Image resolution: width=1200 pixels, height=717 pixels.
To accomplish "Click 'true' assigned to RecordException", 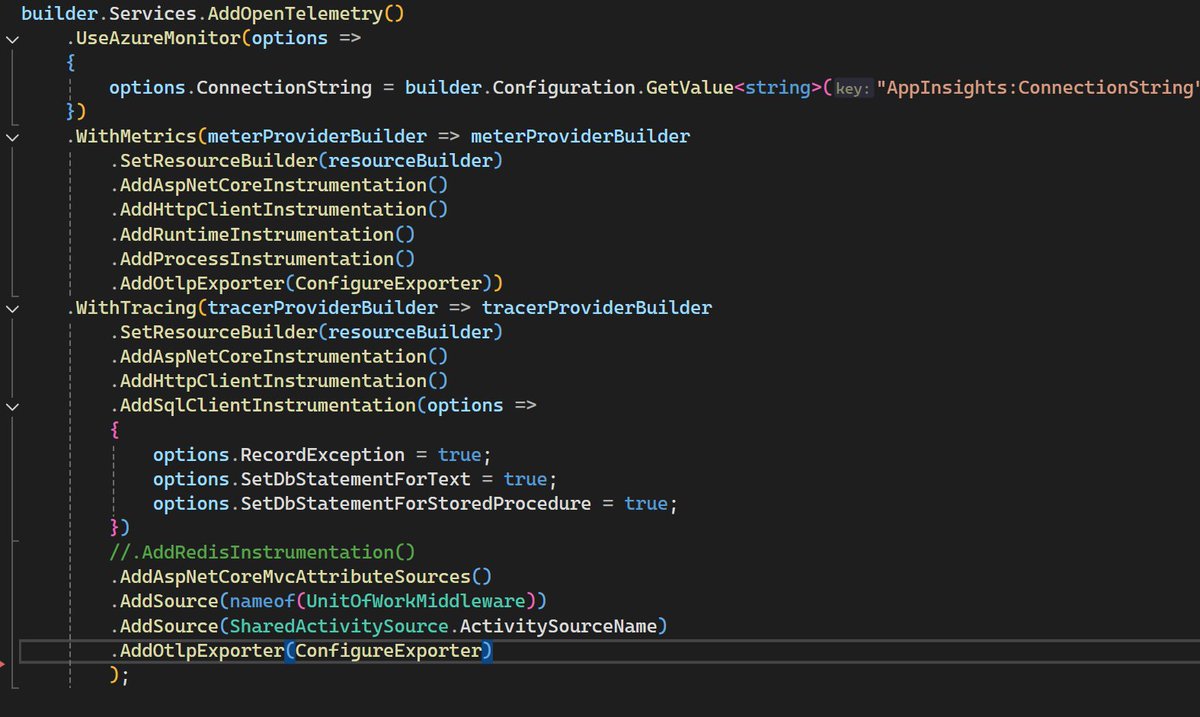I will click(x=459, y=454).
